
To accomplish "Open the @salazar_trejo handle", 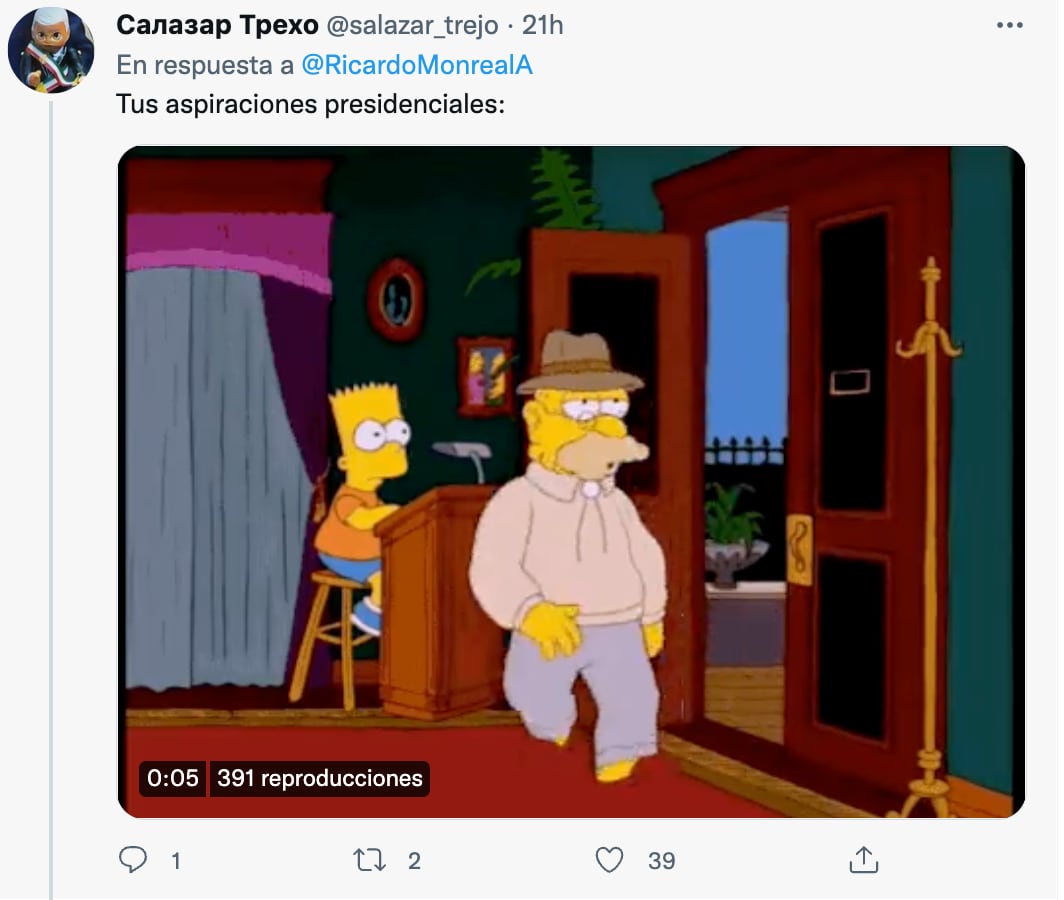I will (413, 26).
